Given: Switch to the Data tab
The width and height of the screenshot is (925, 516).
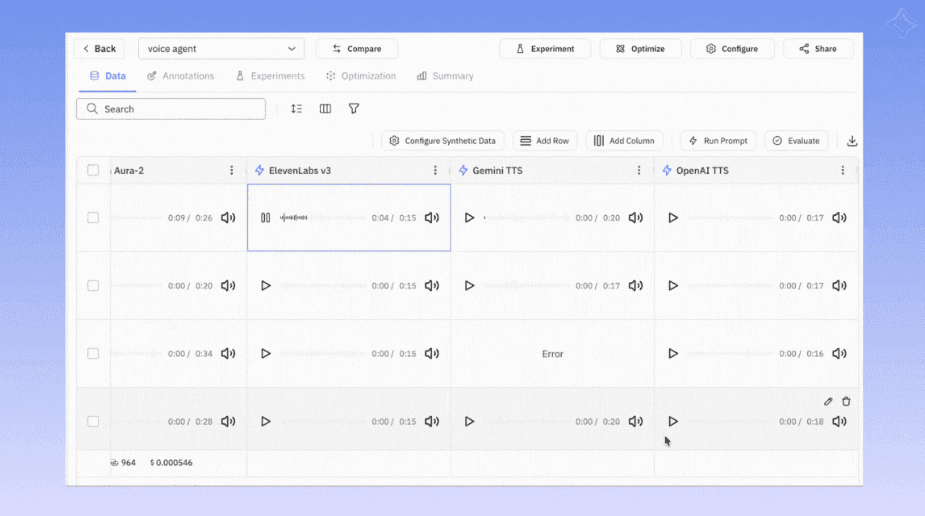Looking at the screenshot, I should (107, 76).
